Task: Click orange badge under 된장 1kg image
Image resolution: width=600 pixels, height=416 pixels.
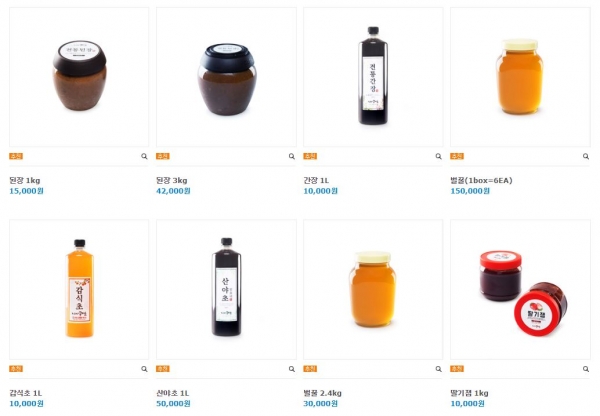Action: 16,156
